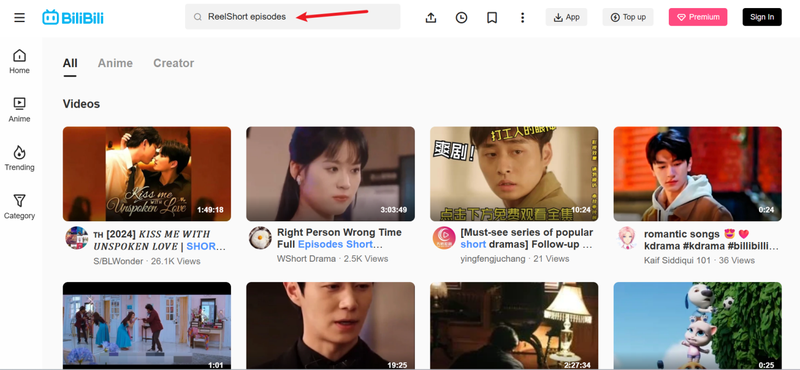Click S/BLWonder channel avatar
The image size is (800, 370).
coord(77,238)
